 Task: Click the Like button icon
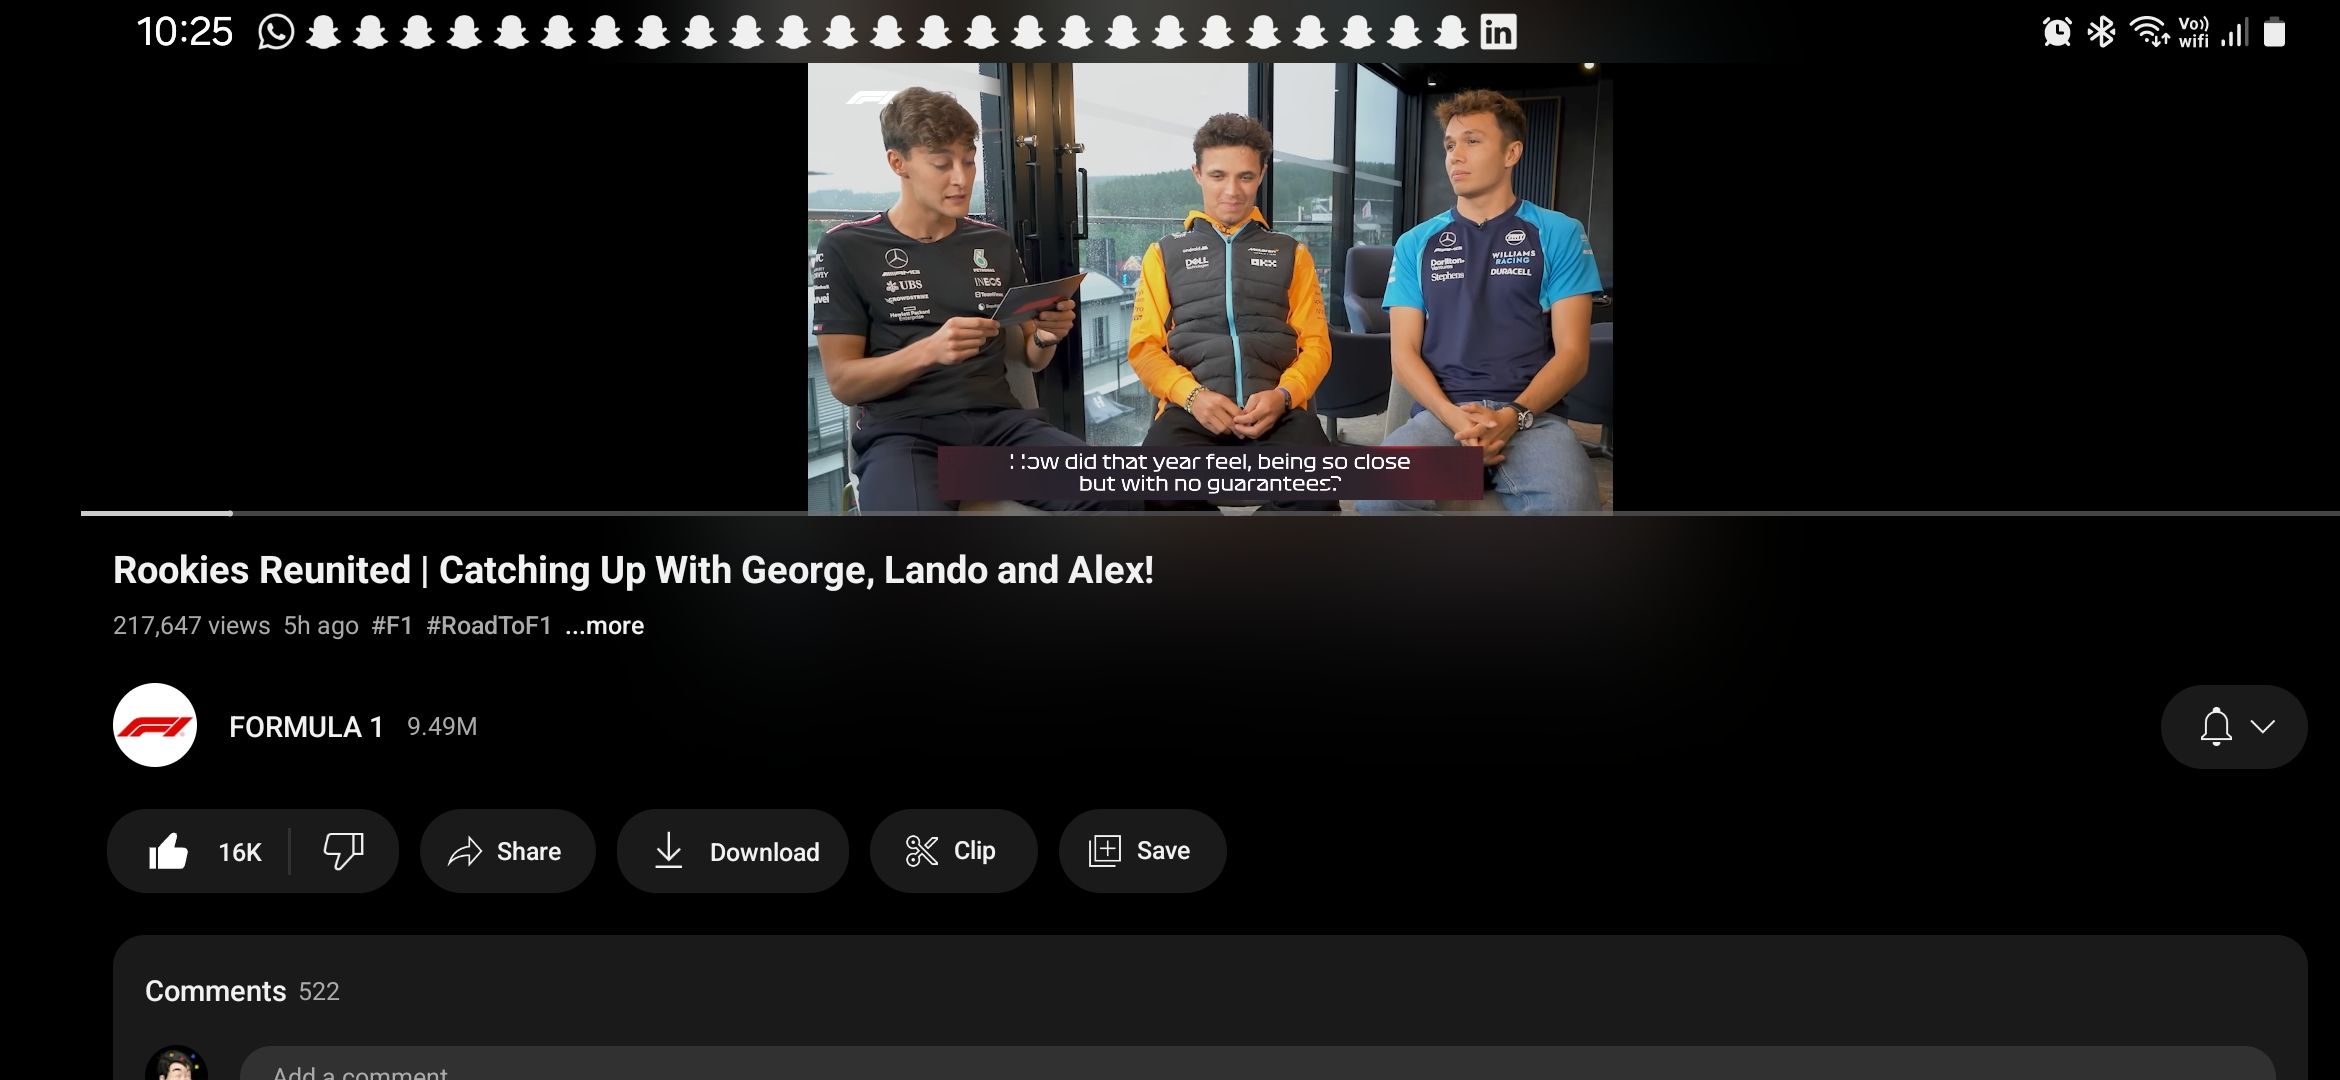(166, 849)
